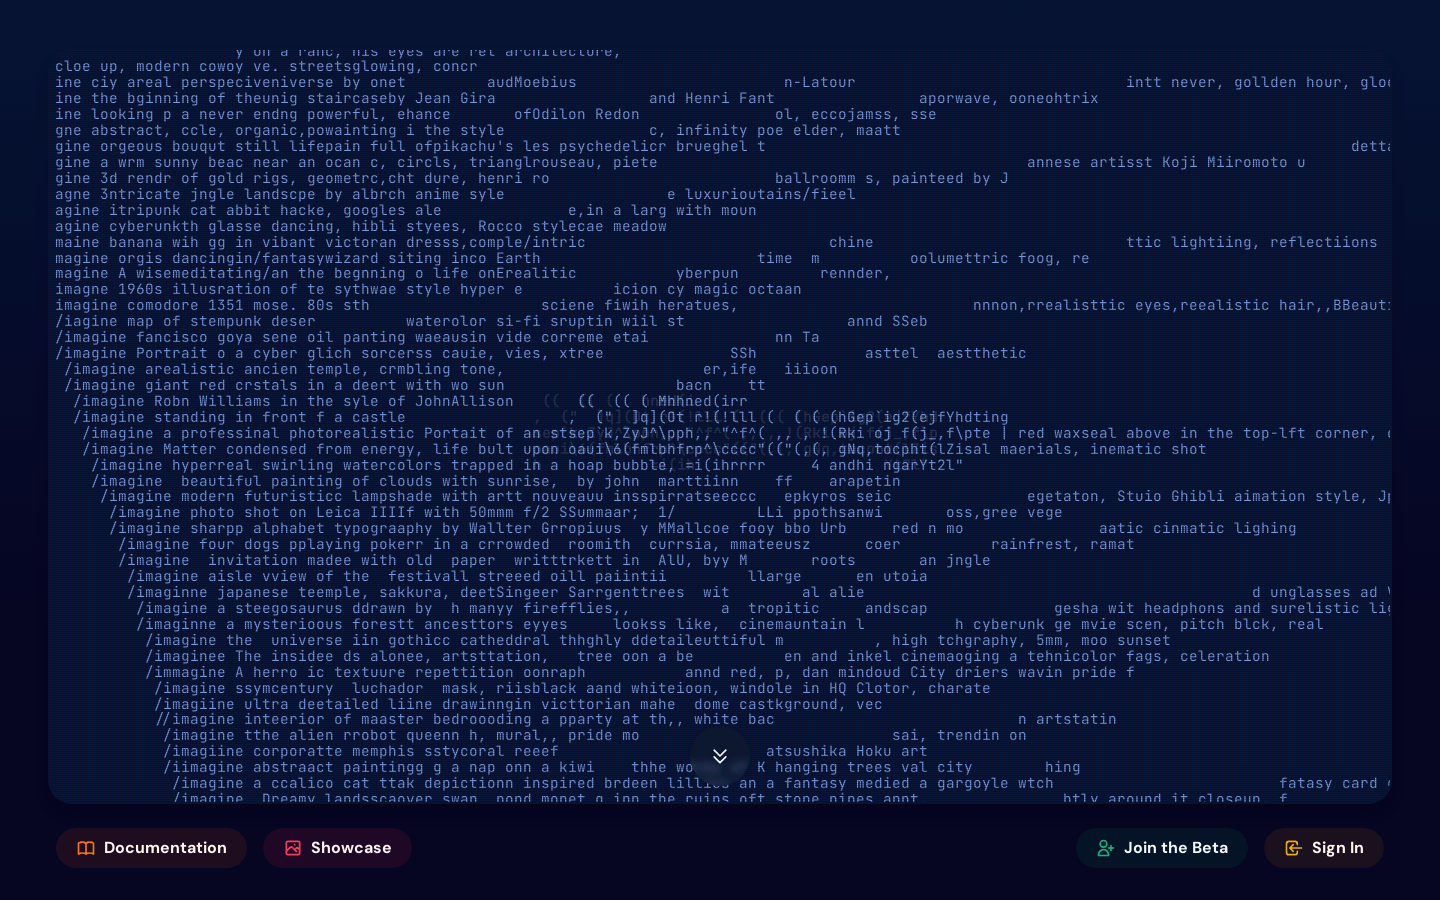Select the "/imagine Matter condensed from energy" line
Viewport: 1440px width, 900px height.
(644, 449)
